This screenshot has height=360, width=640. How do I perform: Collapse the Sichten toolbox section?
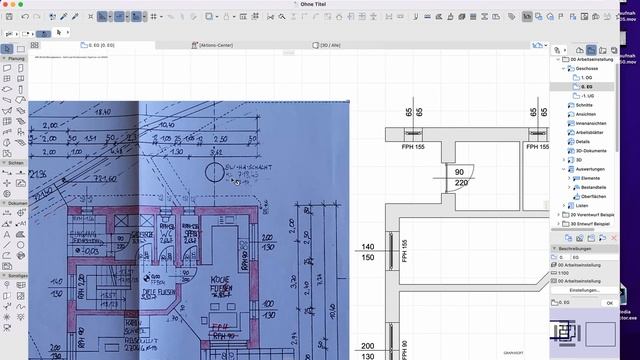coord(4,163)
